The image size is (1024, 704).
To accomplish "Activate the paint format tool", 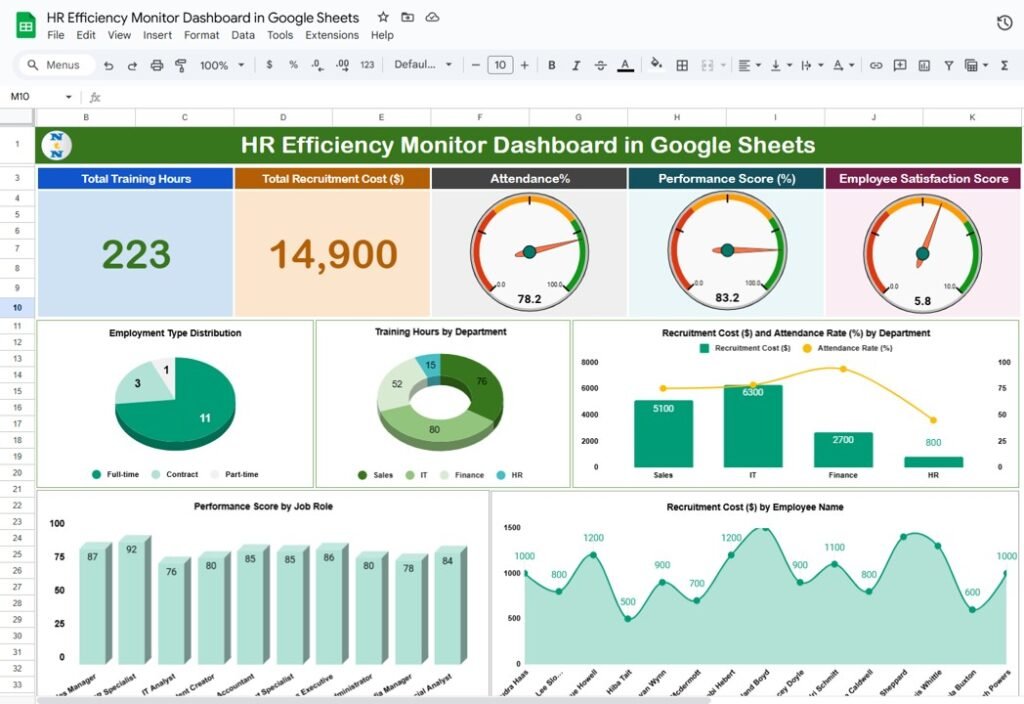I will point(181,65).
